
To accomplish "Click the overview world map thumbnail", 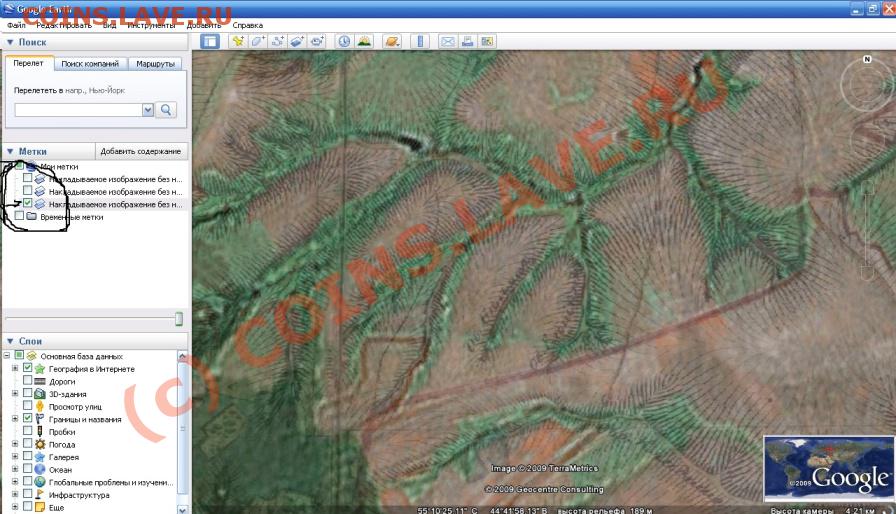I will [829, 468].
